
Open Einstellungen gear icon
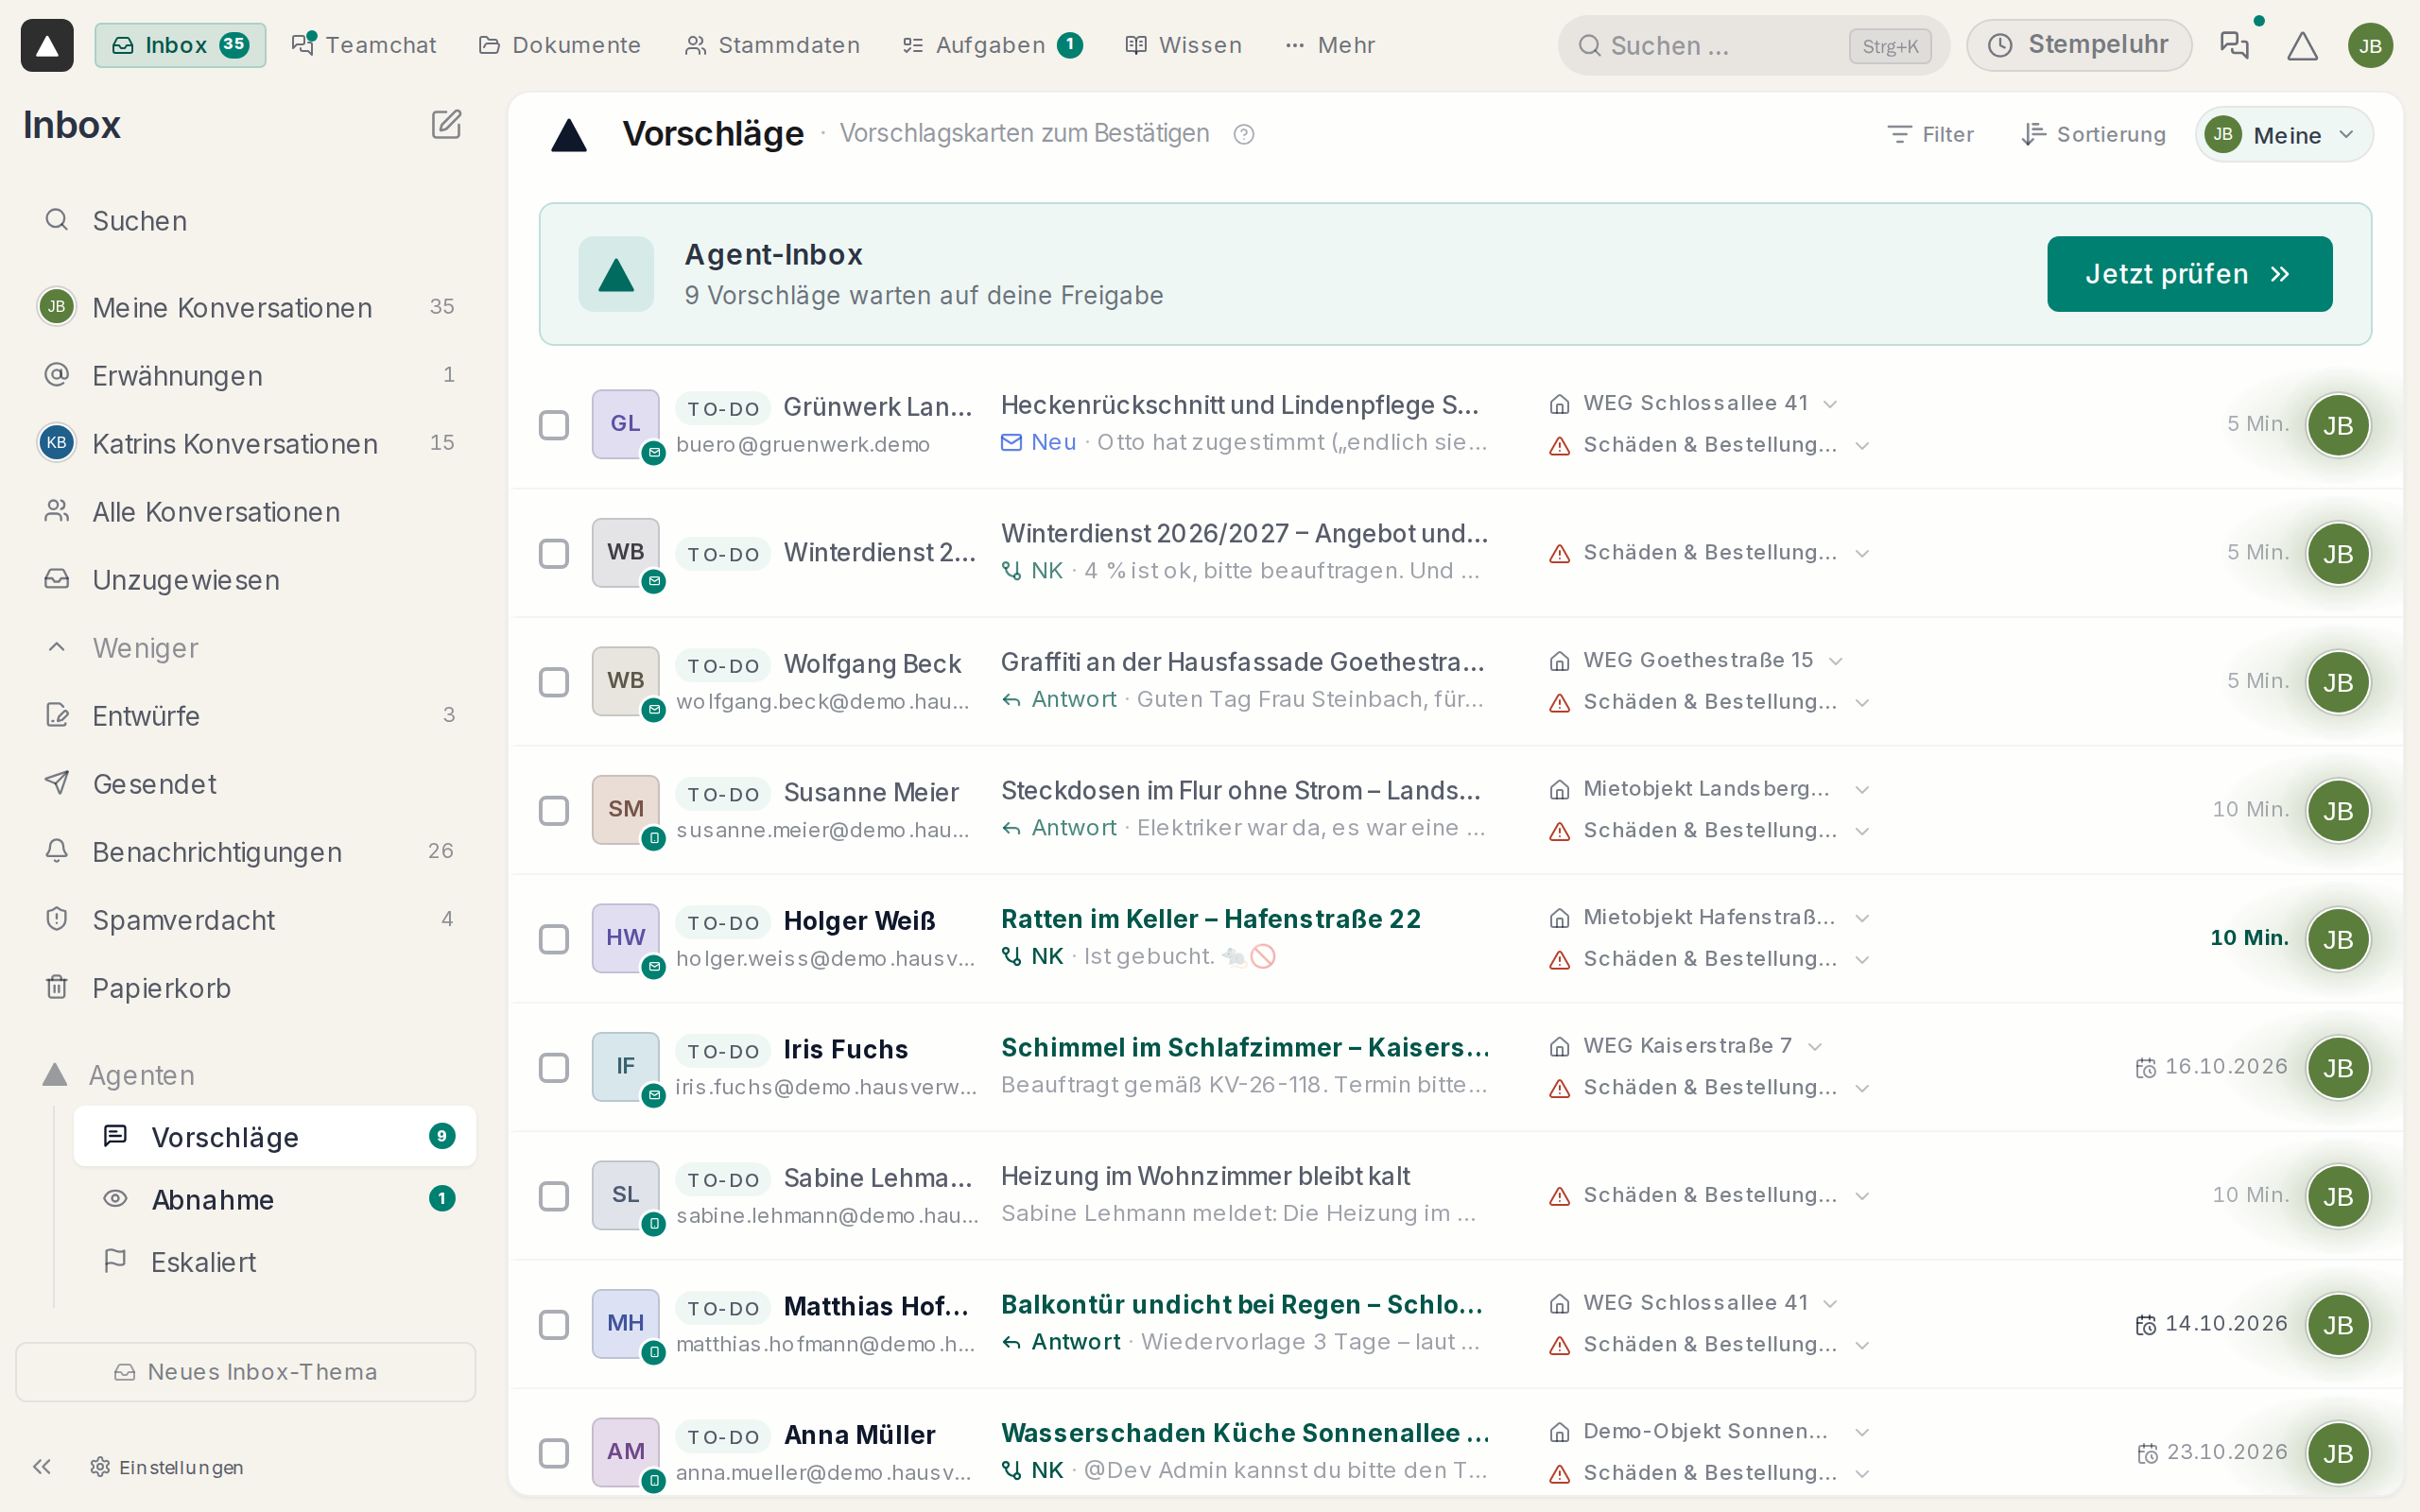(x=100, y=1466)
